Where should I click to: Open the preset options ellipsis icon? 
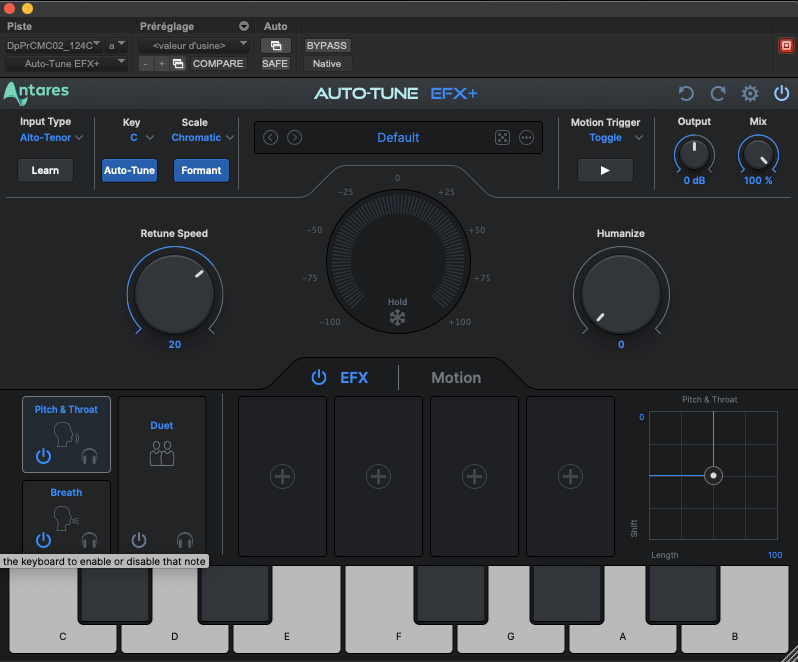click(526, 137)
